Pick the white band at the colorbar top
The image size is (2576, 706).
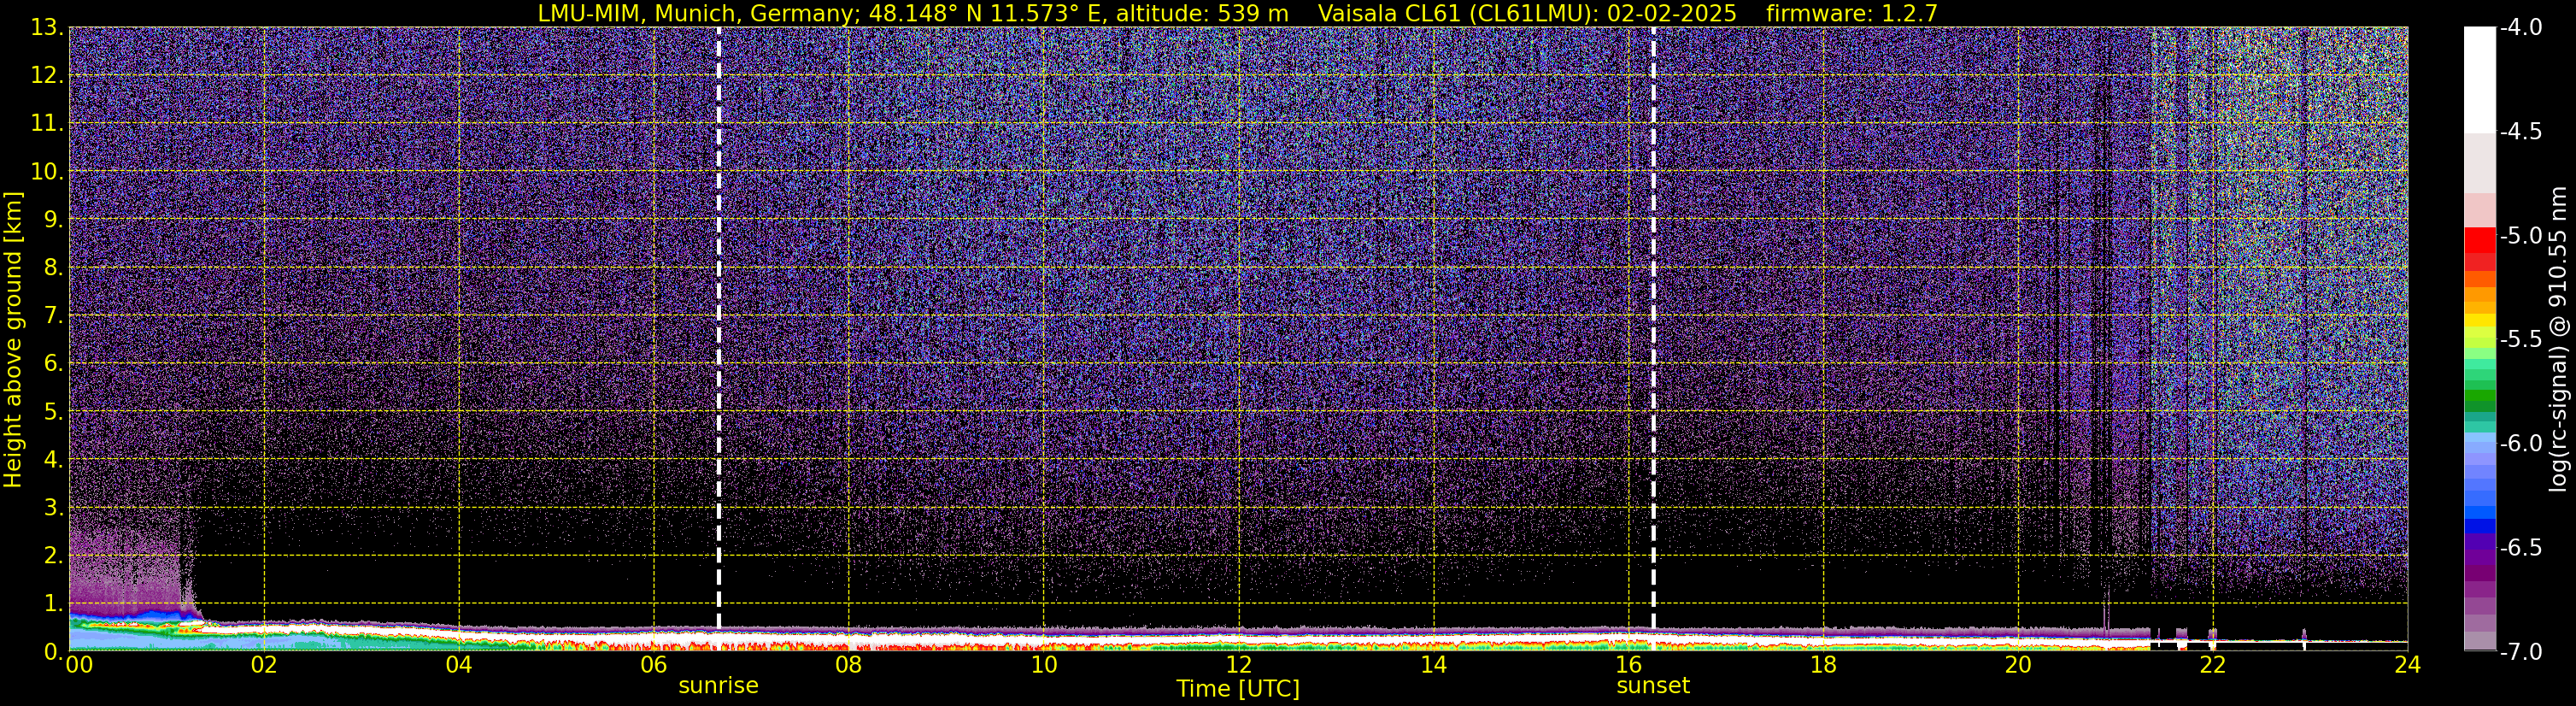point(2480,80)
